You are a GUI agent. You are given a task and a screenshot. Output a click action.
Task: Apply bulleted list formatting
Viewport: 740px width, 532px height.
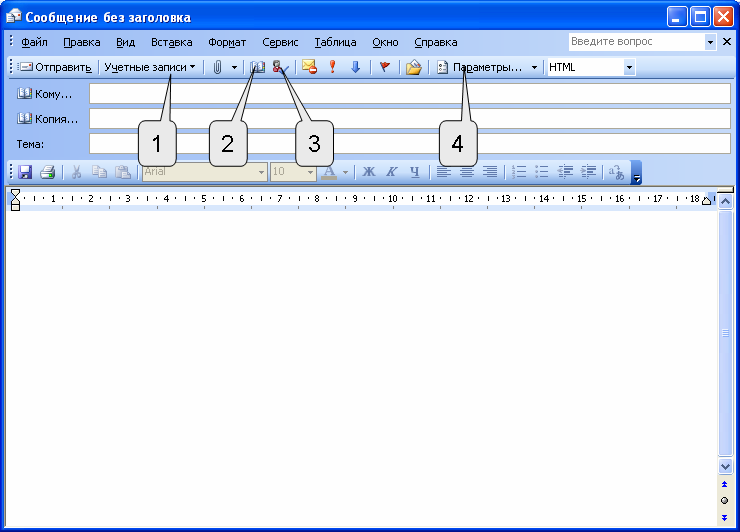[x=542, y=172]
